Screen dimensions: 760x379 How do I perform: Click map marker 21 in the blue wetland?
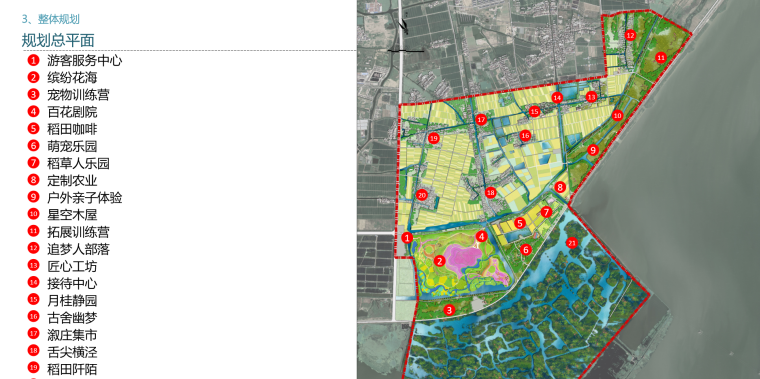pyautogui.click(x=572, y=243)
